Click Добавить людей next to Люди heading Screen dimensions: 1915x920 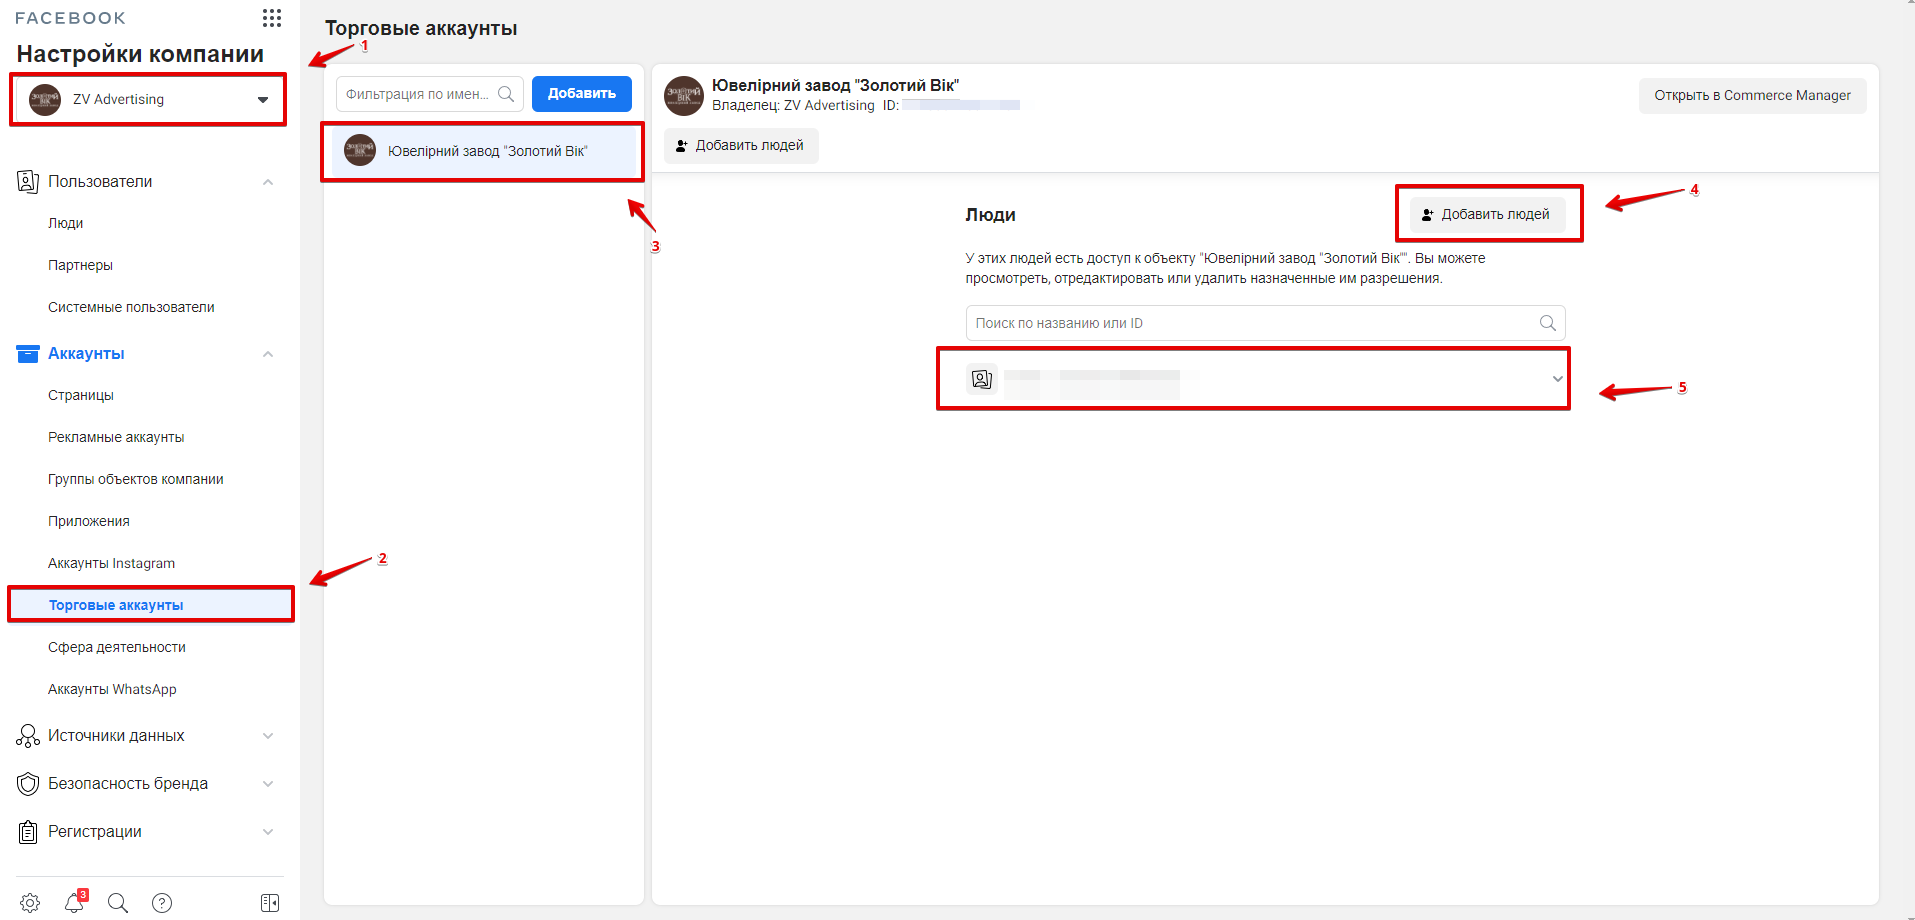(1487, 214)
